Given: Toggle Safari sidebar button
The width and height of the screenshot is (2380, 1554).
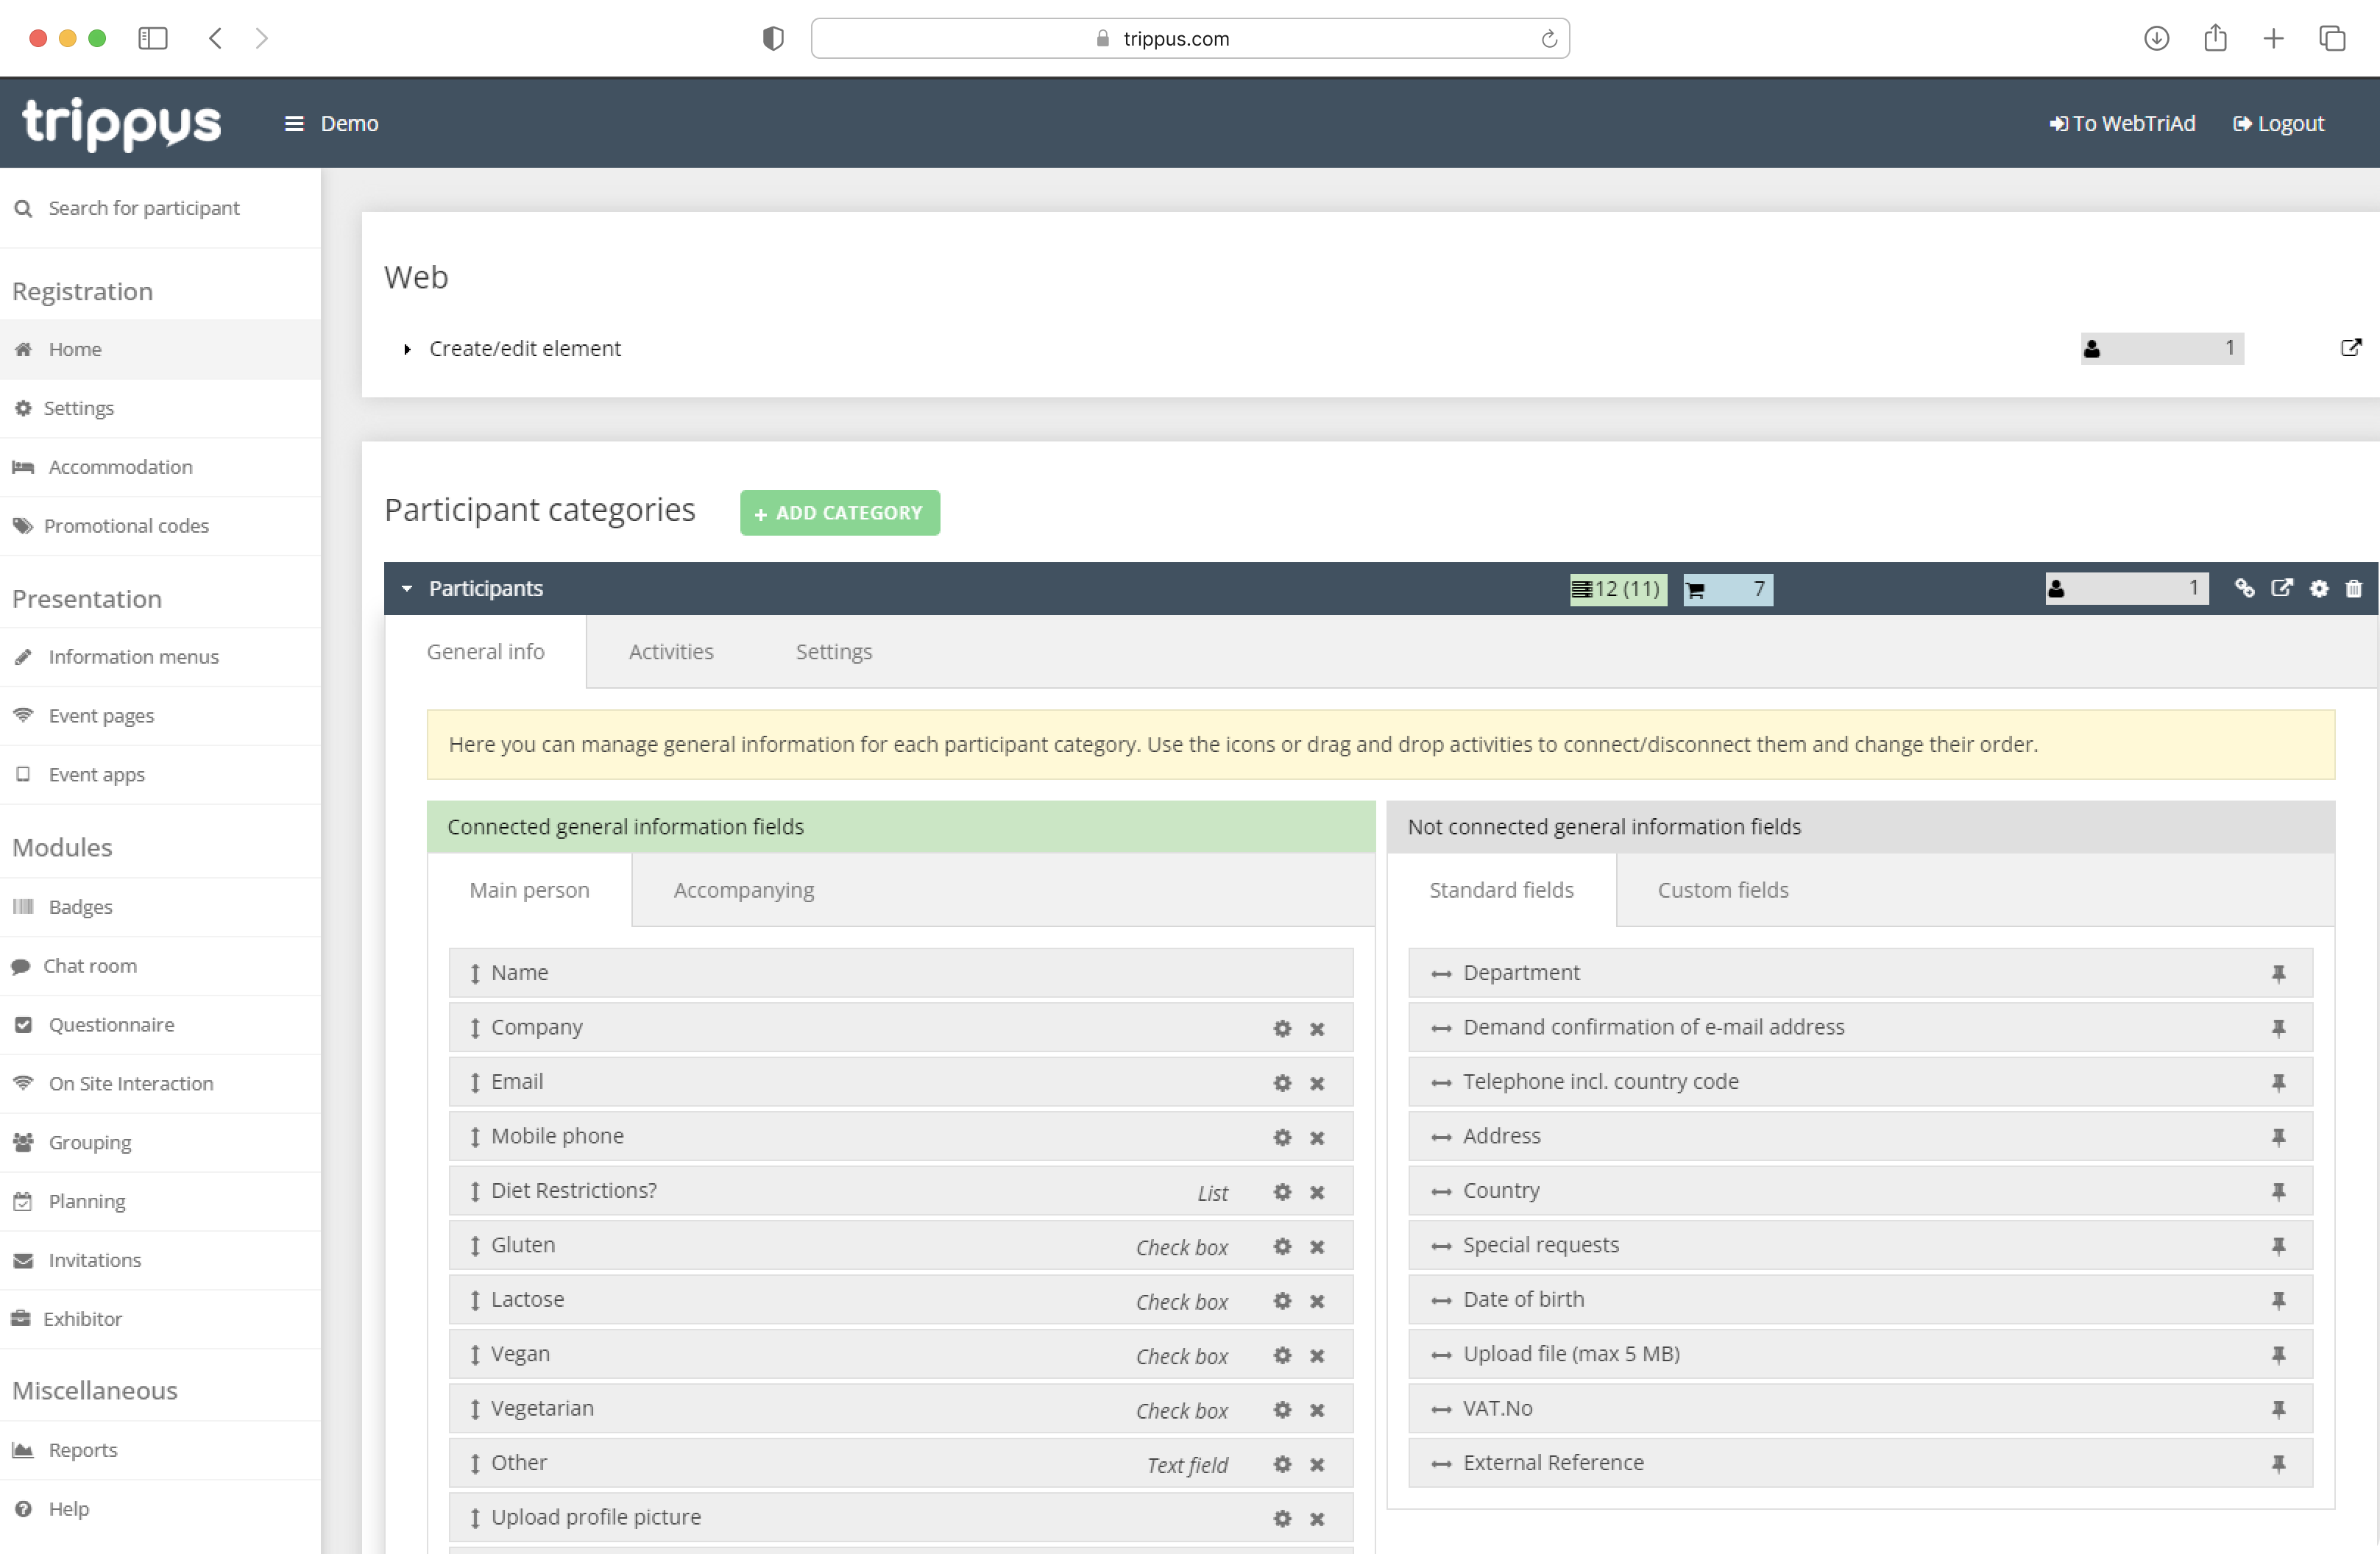Looking at the screenshot, I should pos(152,38).
